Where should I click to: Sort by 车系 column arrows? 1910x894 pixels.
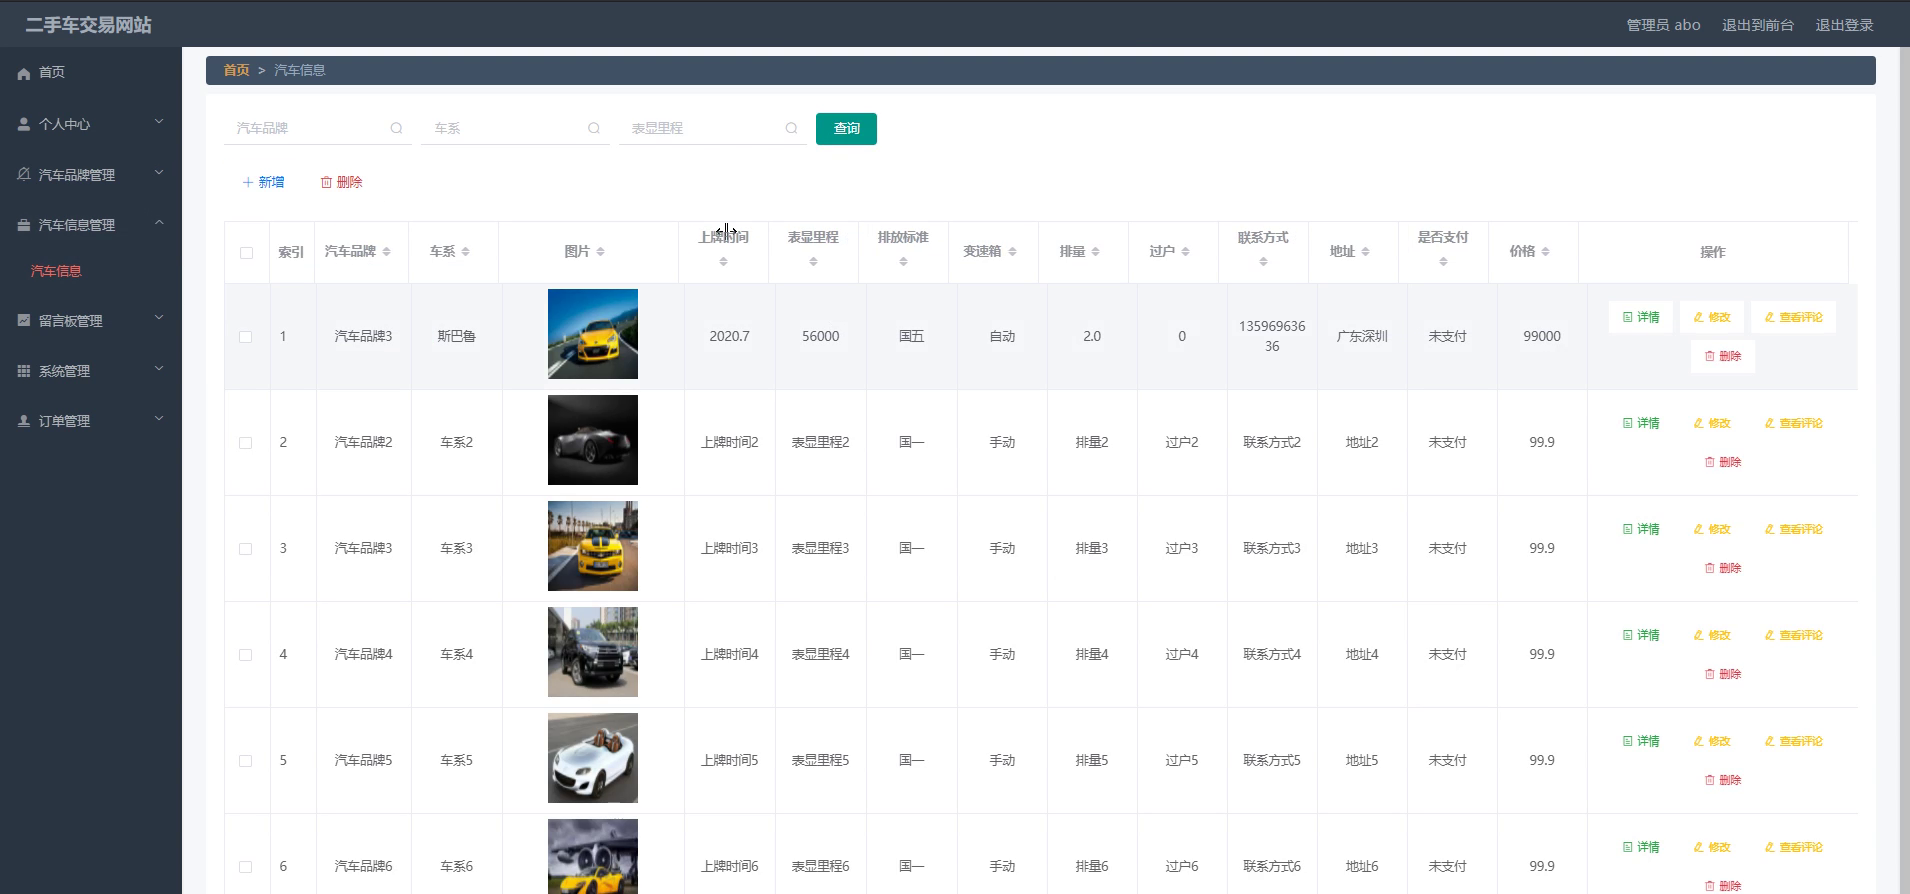point(465,252)
